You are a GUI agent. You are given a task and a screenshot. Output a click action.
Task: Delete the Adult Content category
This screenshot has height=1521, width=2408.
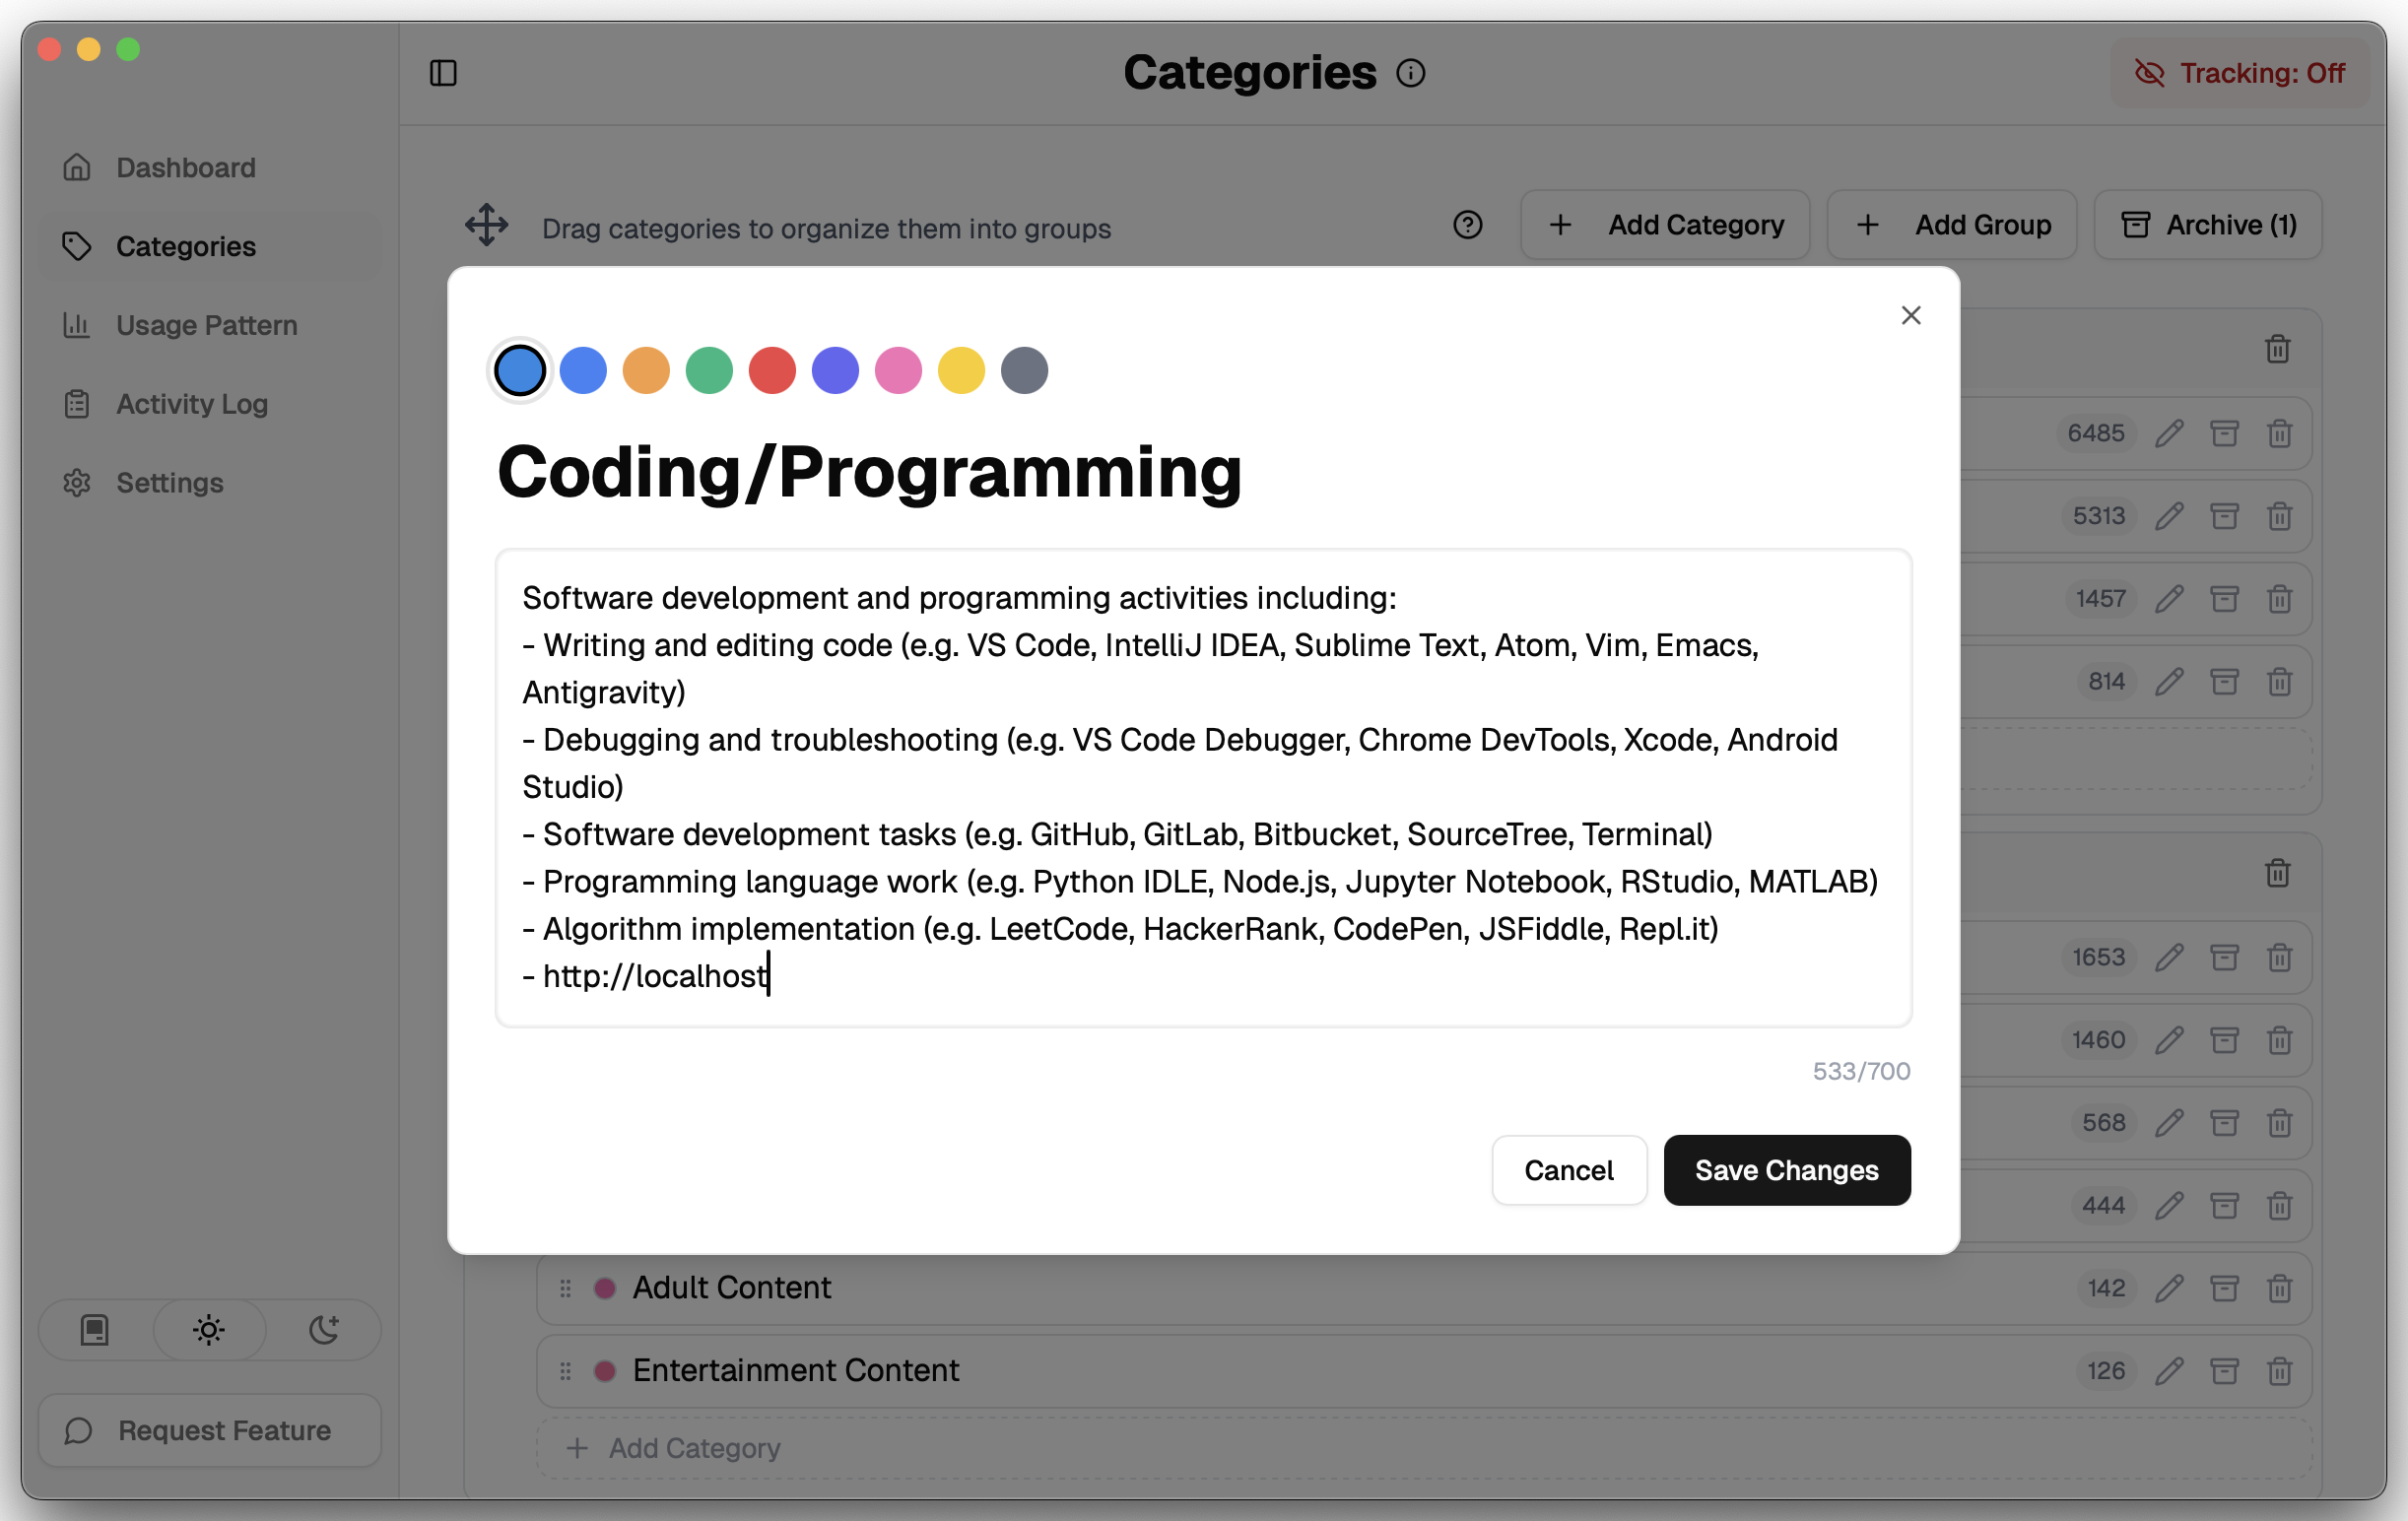(2280, 1289)
